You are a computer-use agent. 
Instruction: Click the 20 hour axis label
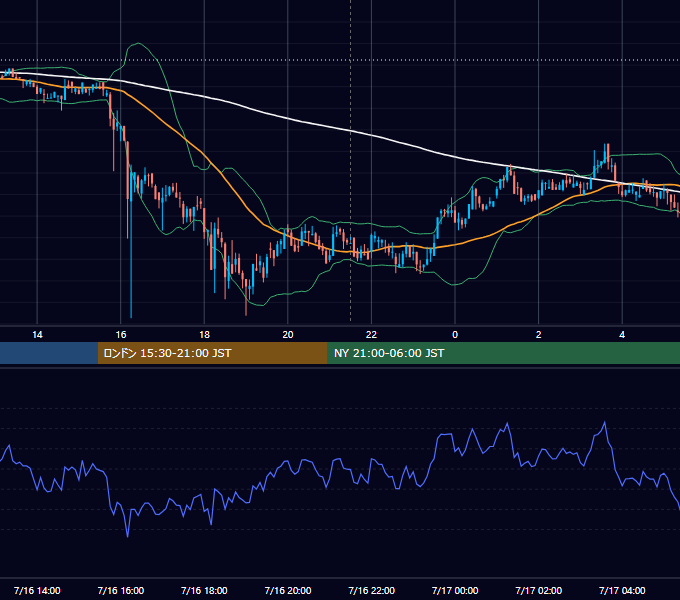click(x=288, y=335)
